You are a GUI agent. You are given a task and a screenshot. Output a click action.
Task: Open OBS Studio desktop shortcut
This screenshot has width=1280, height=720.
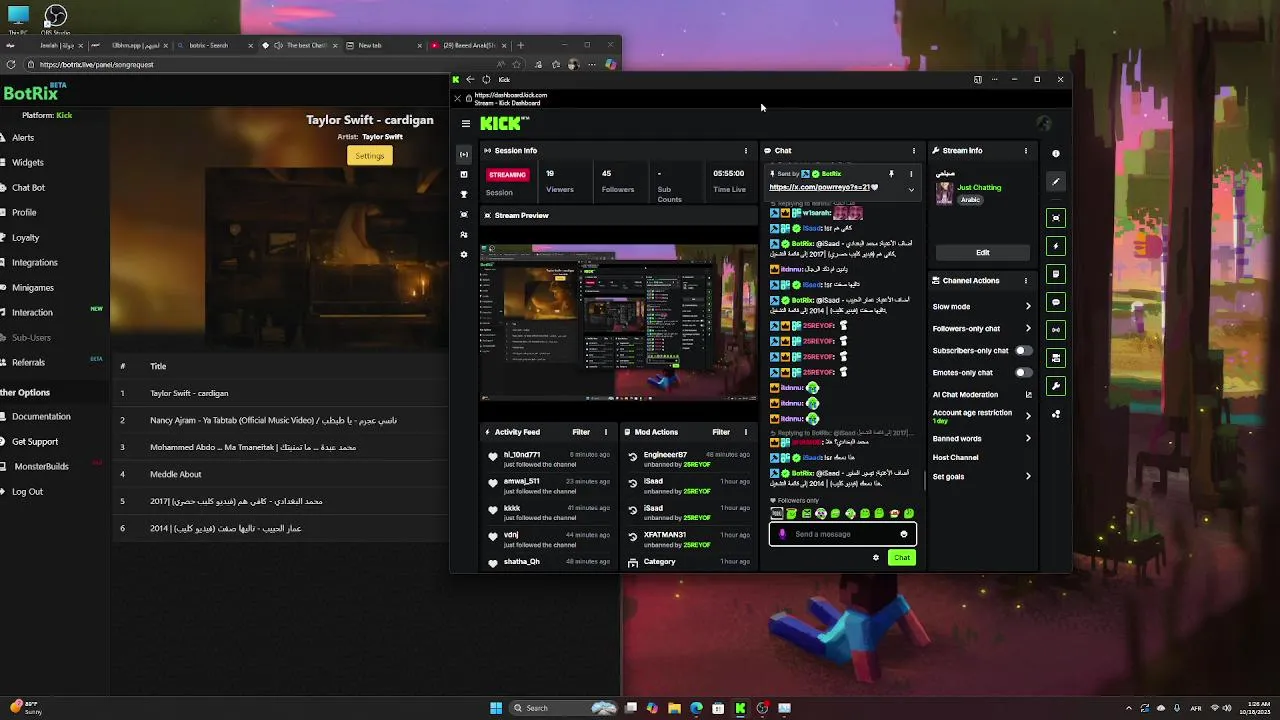55,20
